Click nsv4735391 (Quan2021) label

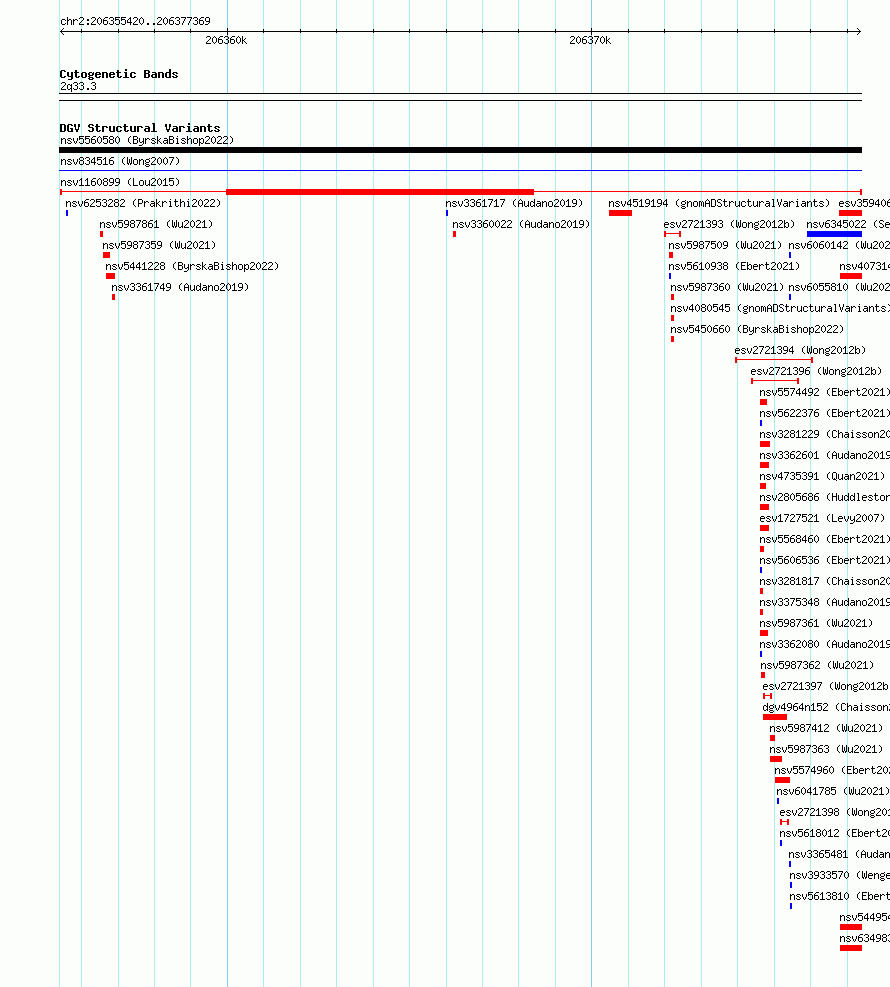pos(822,476)
